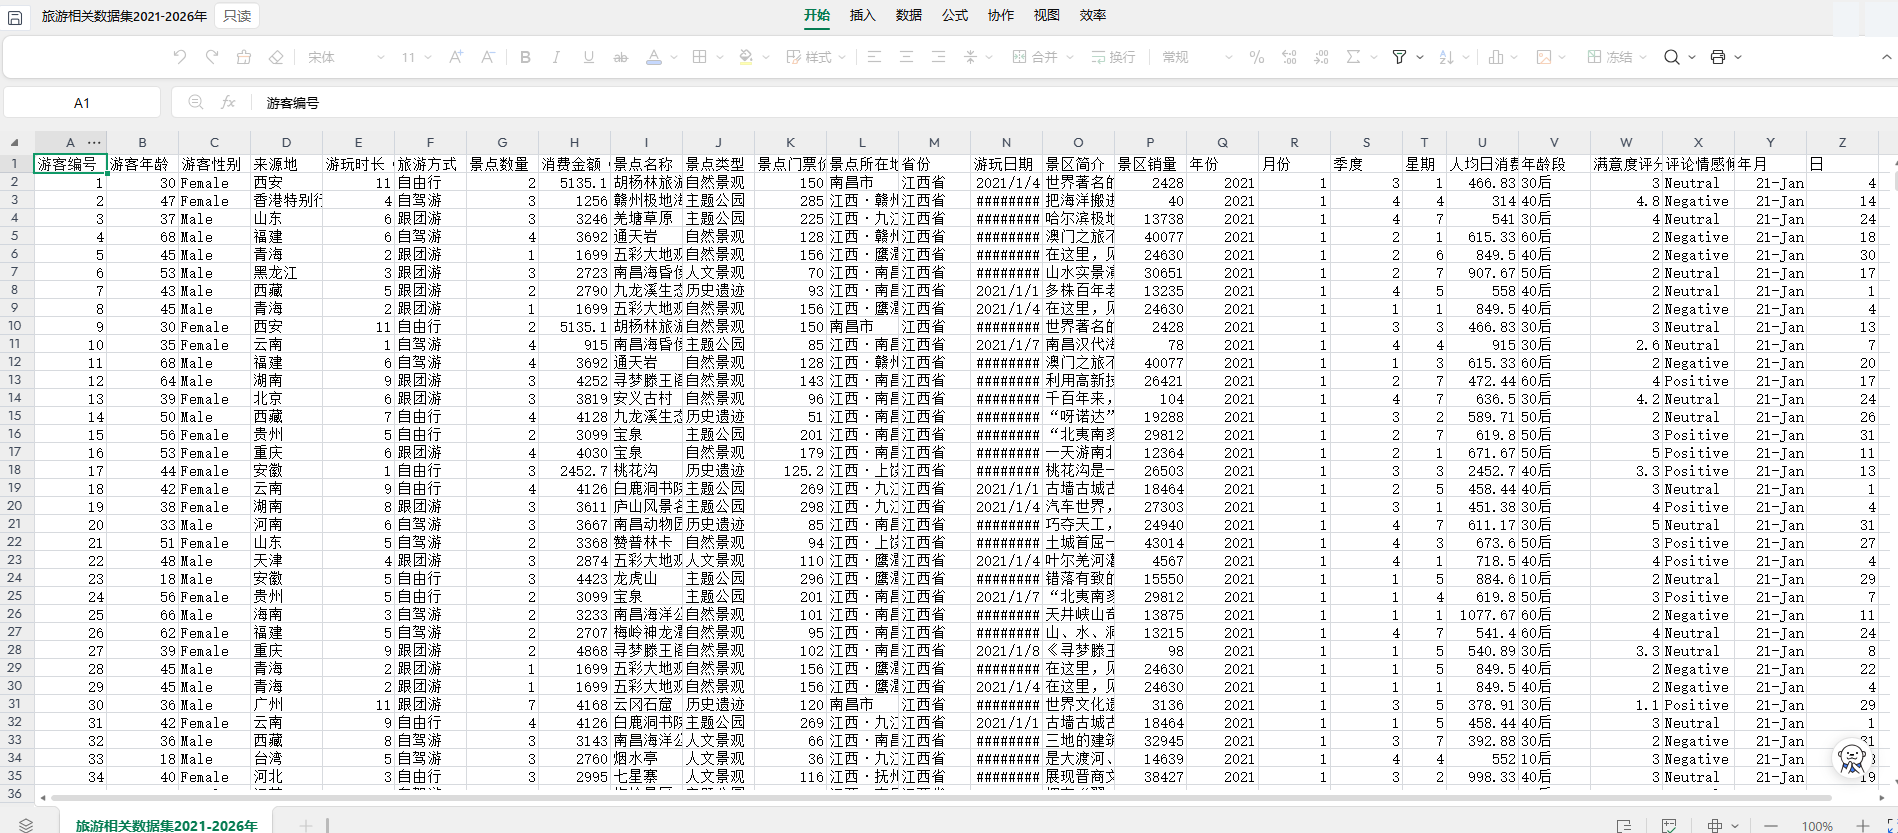
Task: Align text left
Action: (875, 57)
